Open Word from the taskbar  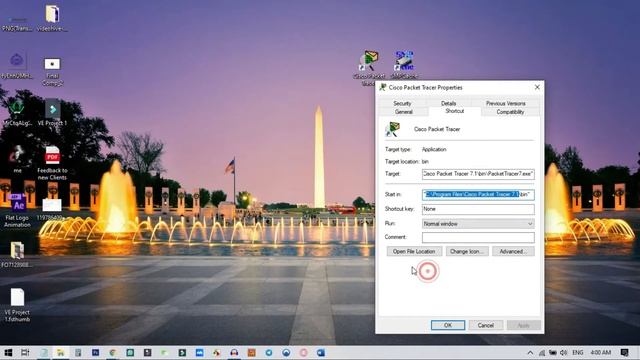[x=321, y=353]
